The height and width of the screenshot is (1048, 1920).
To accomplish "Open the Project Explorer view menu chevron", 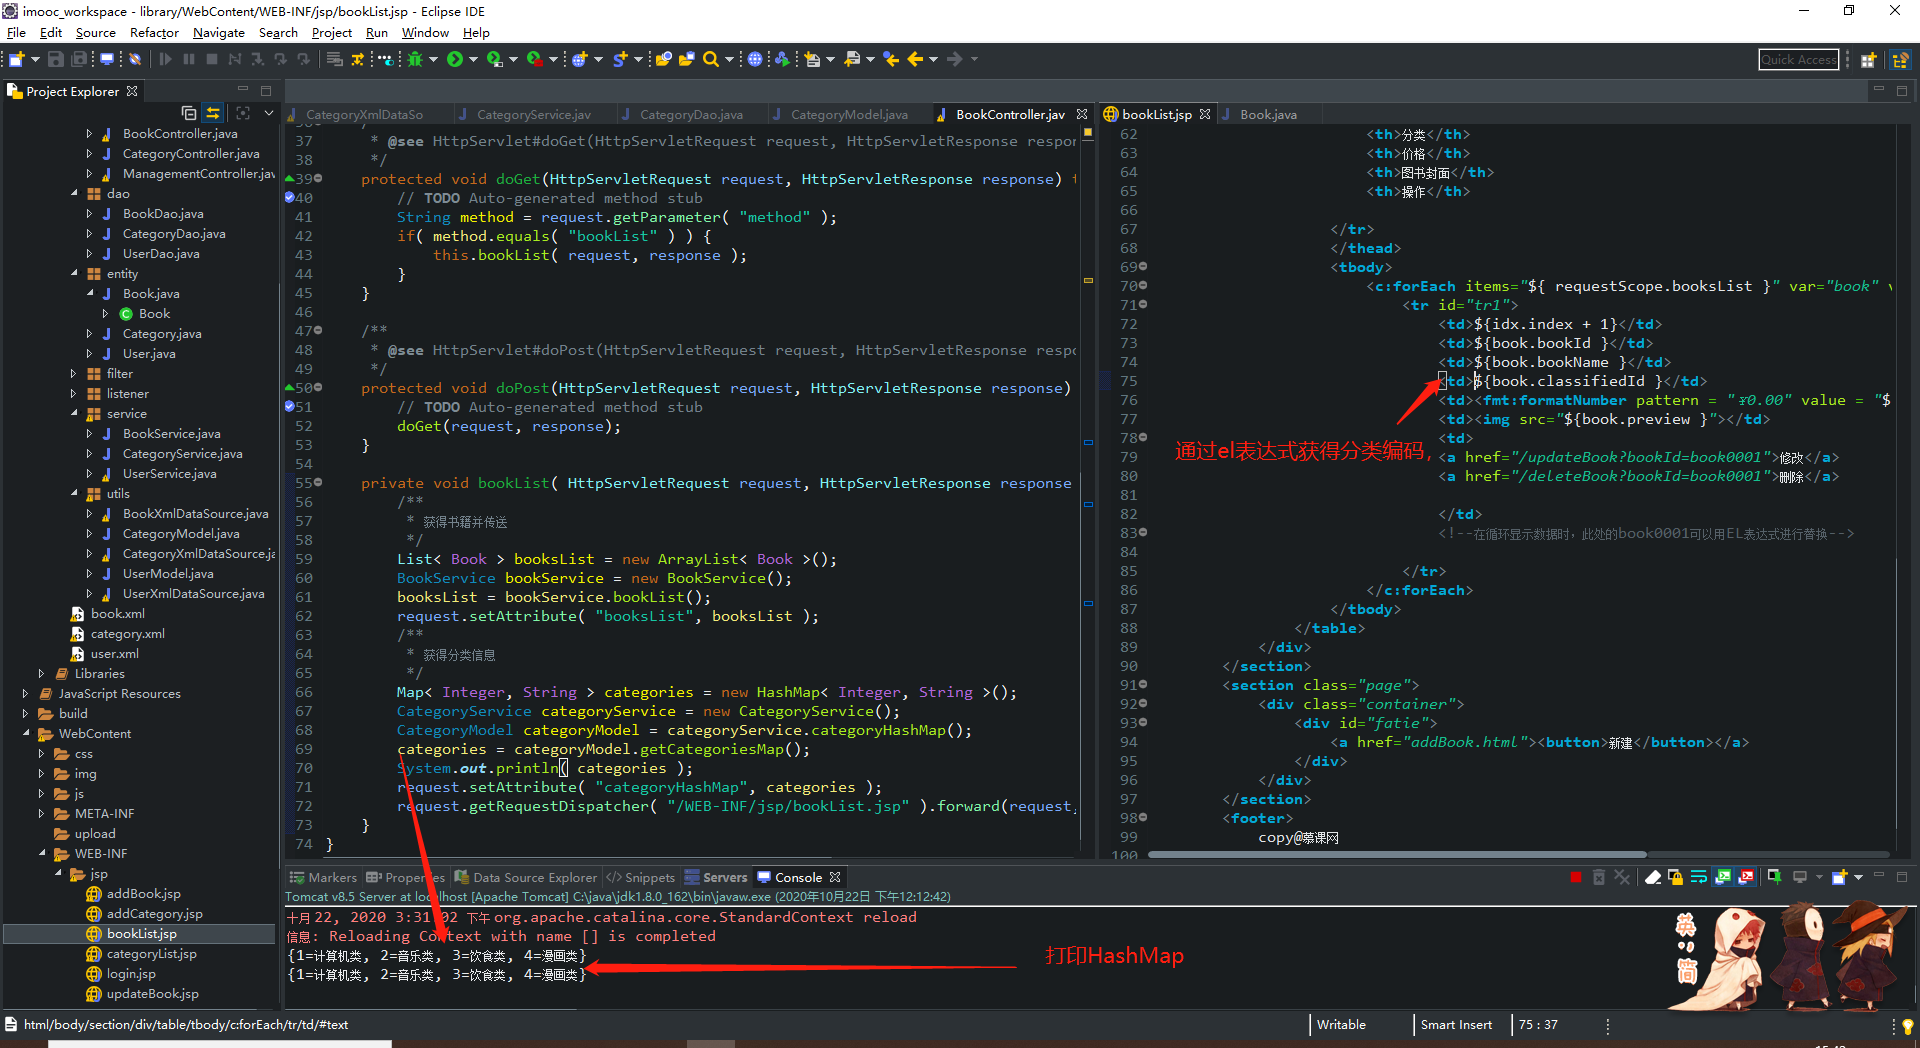I will 269,113.
